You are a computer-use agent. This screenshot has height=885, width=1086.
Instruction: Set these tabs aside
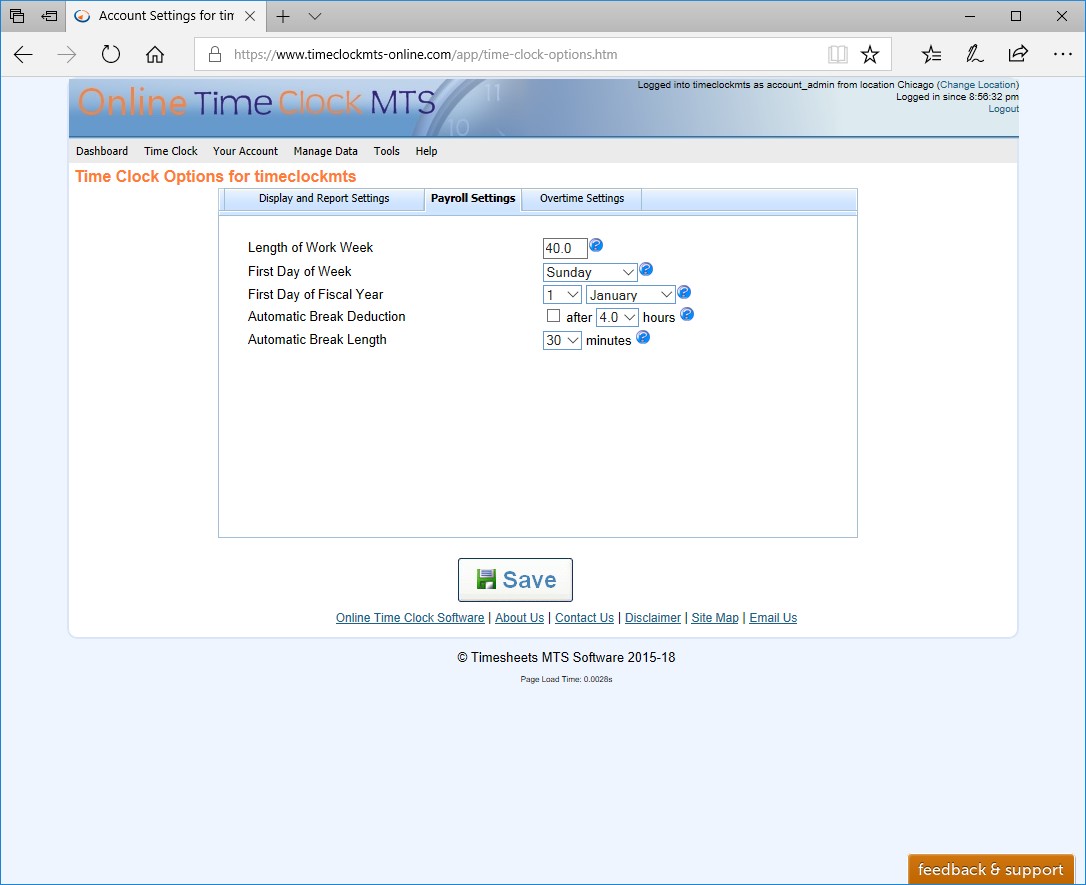point(49,16)
